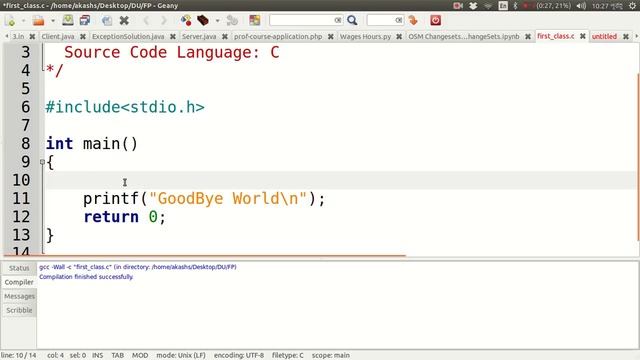Create a new file with the New icon
This screenshot has height=360, width=640.
[11, 20]
